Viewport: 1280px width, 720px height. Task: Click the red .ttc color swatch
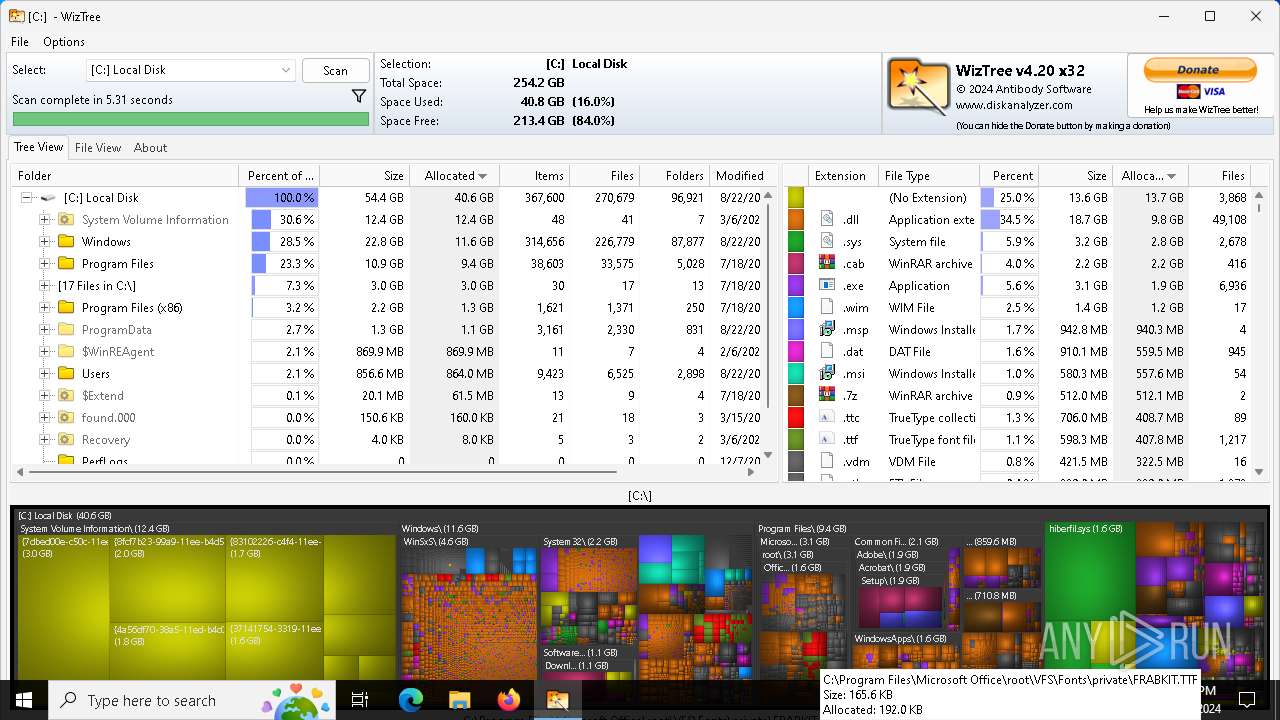(796, 418)
